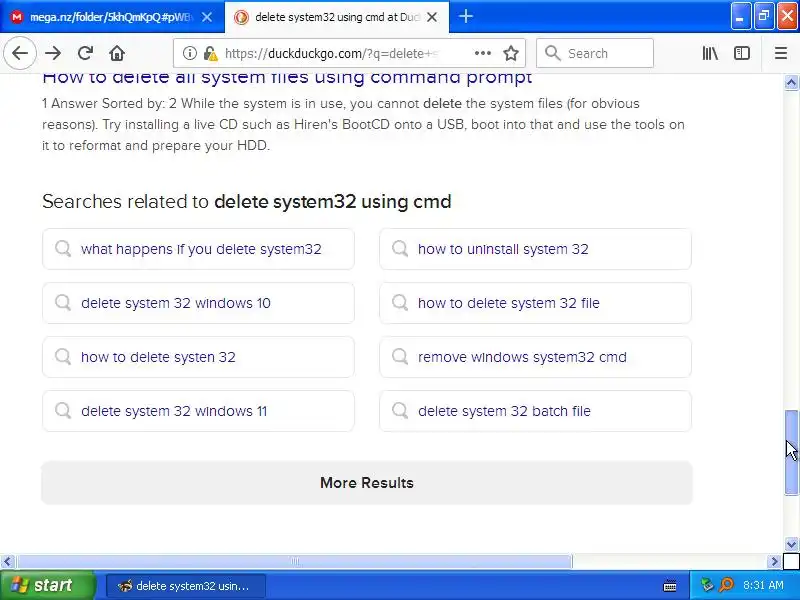Click the vertical scrollbar up arrow
The width and height of the screenshot is (800, 600).
coord(791,82)
